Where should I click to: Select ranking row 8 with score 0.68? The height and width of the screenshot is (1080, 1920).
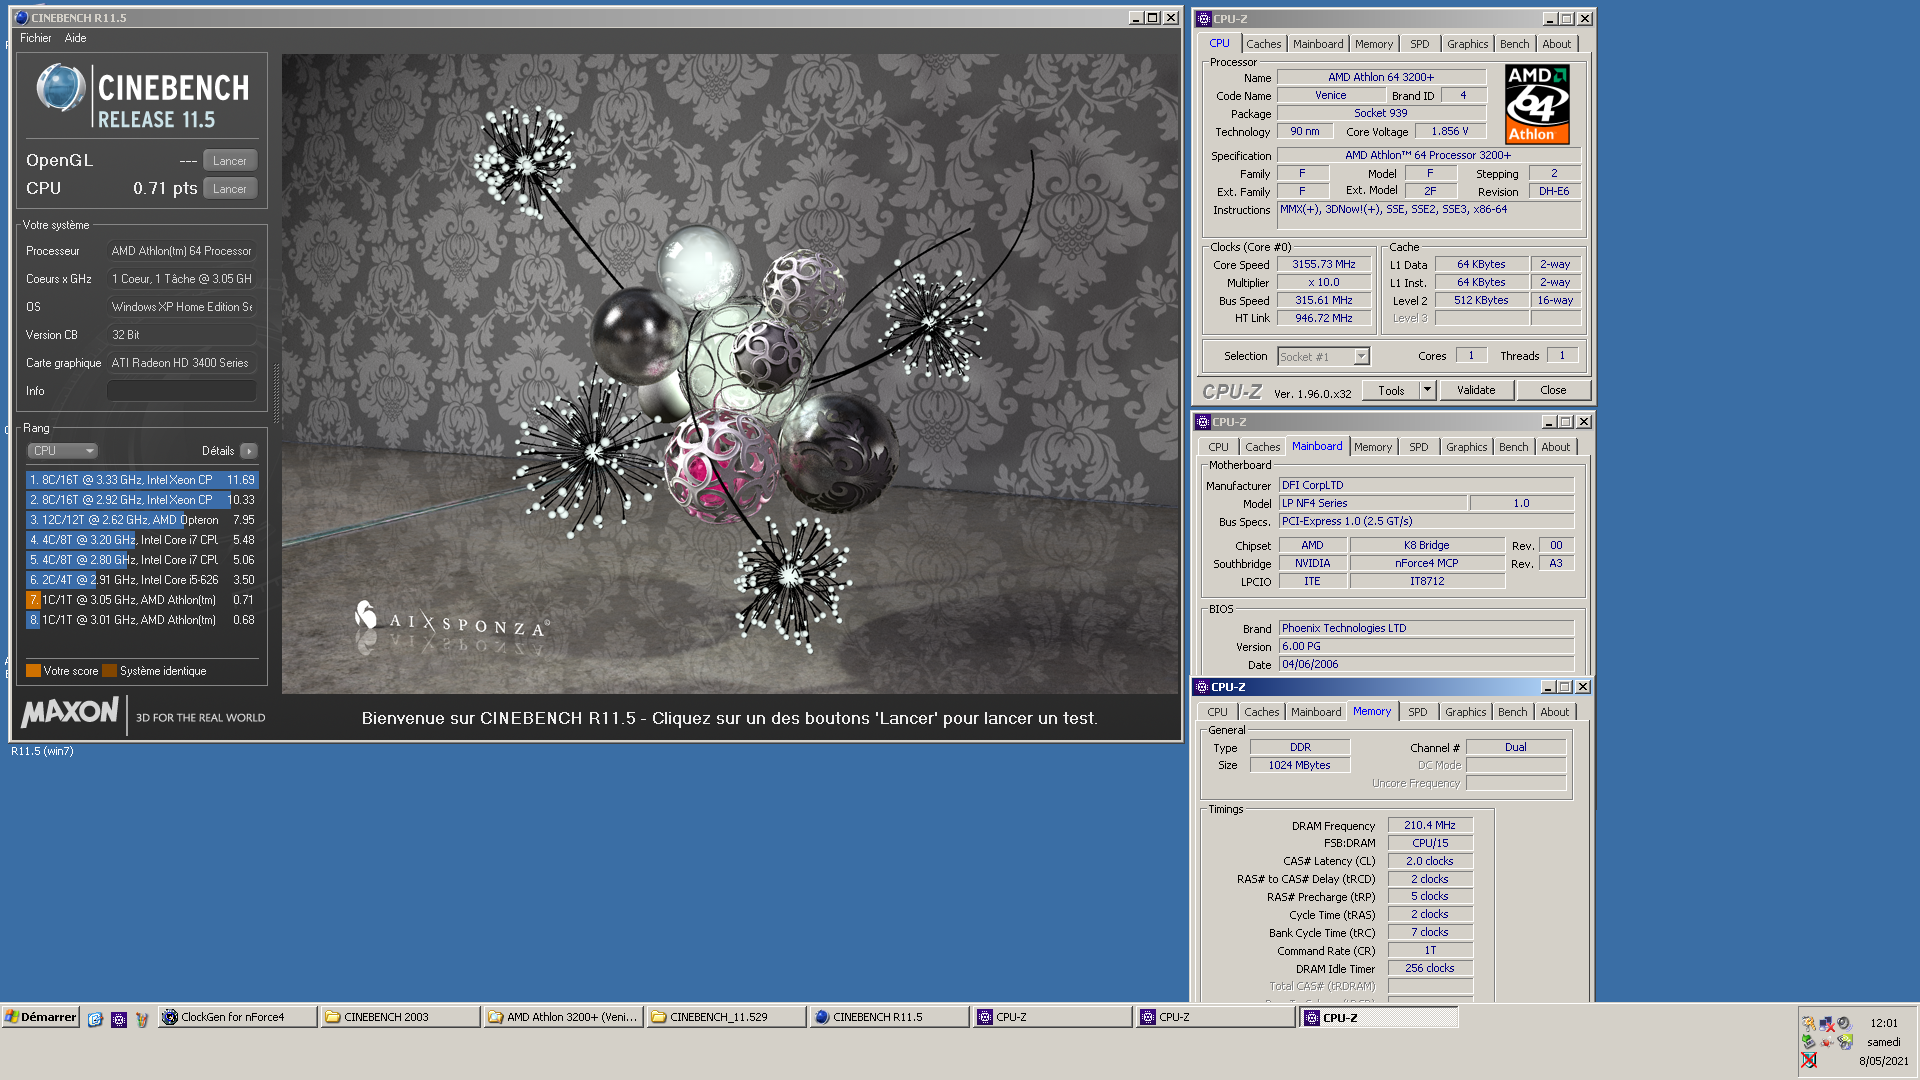tap(142, 620)
